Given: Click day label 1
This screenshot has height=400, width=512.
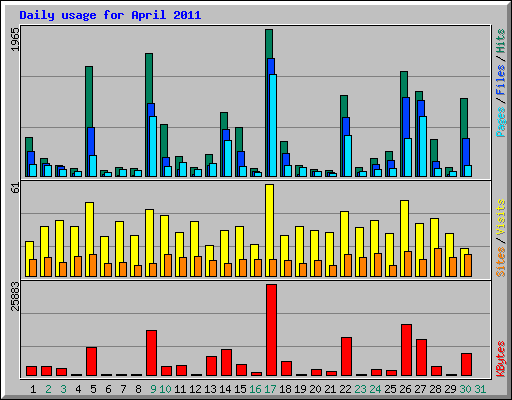Looking at the screenshot, I should (x=33, y=389).
